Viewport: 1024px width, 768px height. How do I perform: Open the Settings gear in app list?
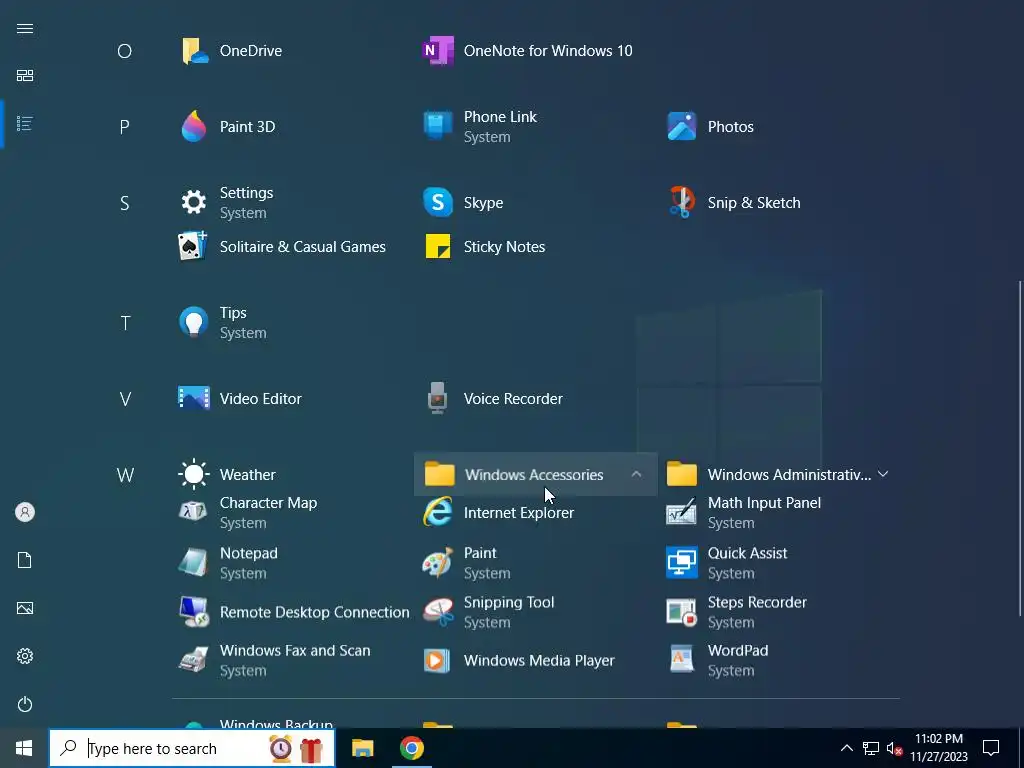coord(194,202)
